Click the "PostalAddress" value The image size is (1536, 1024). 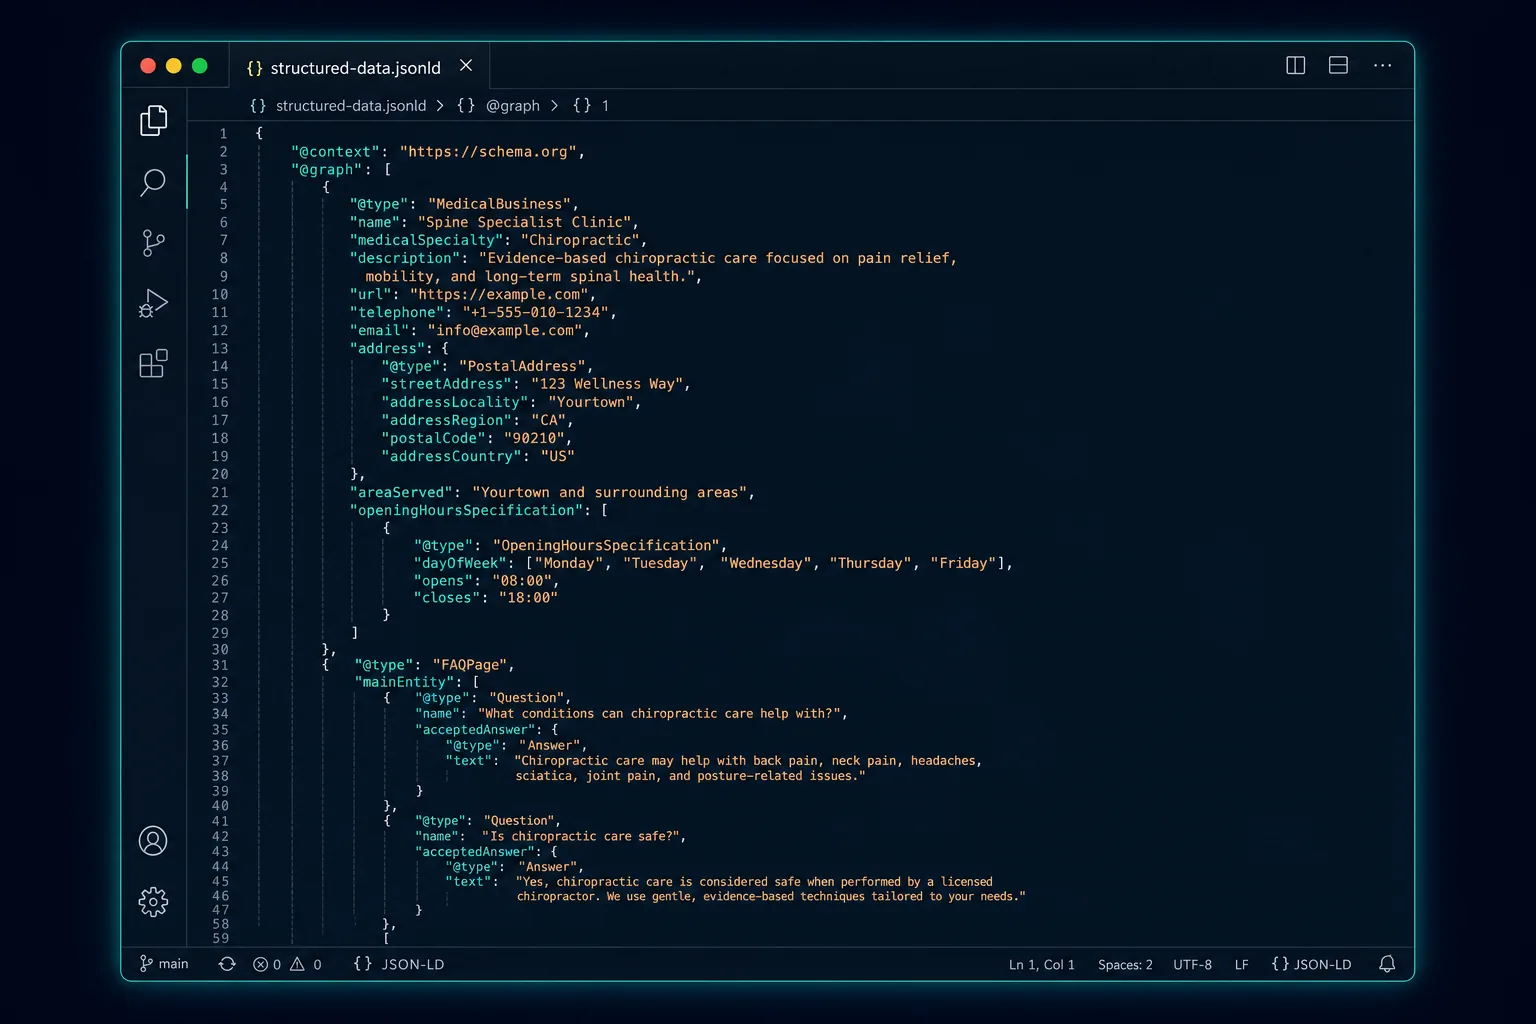[523, 366]
